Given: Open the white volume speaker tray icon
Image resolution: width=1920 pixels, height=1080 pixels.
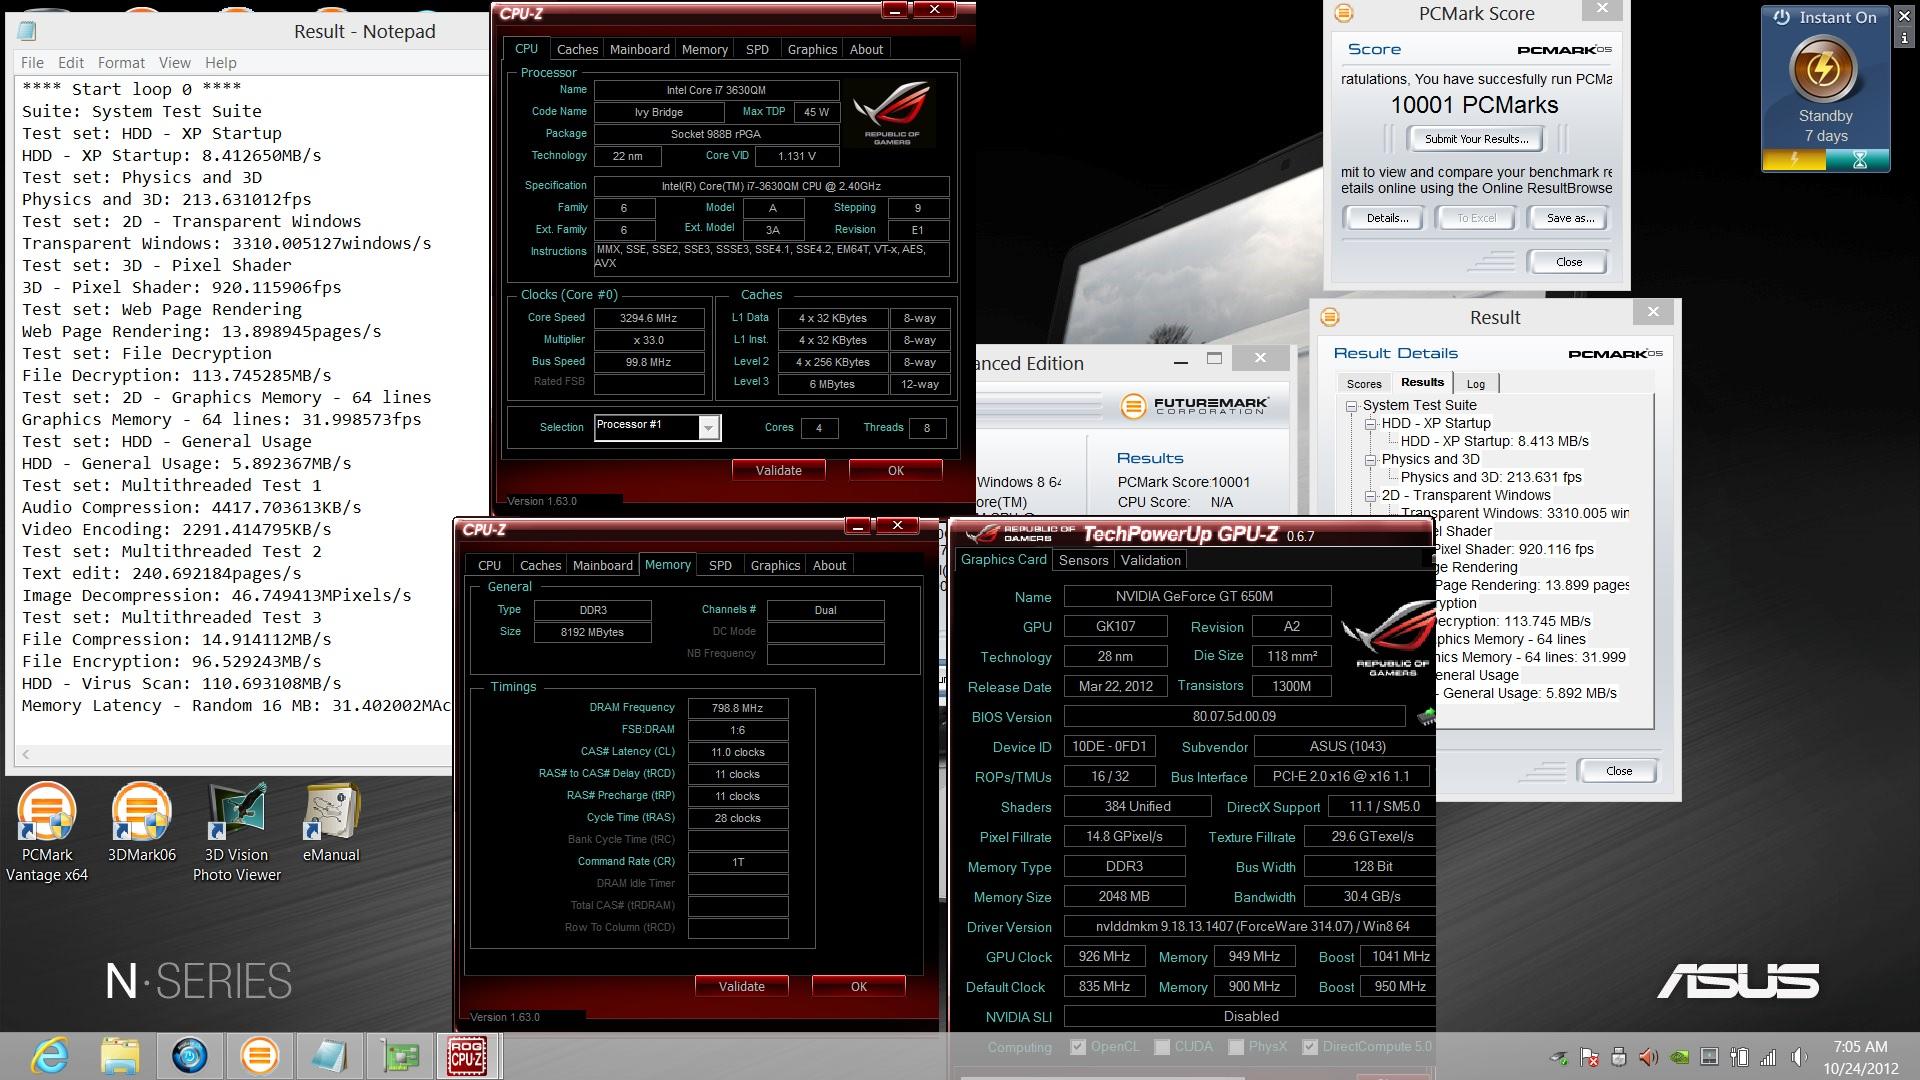Looking at the screenshot, I should tap(1799, 1057).
